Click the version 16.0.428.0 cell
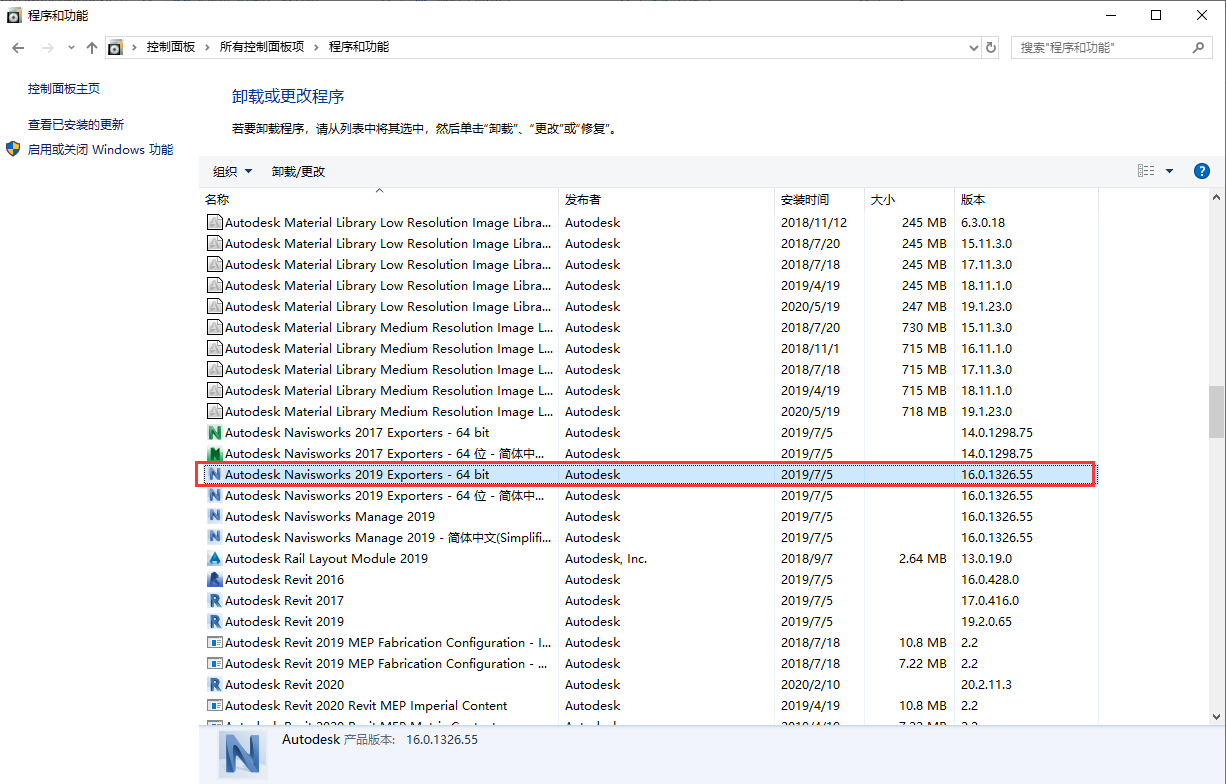1226x784 pixels. pos(990,580)
